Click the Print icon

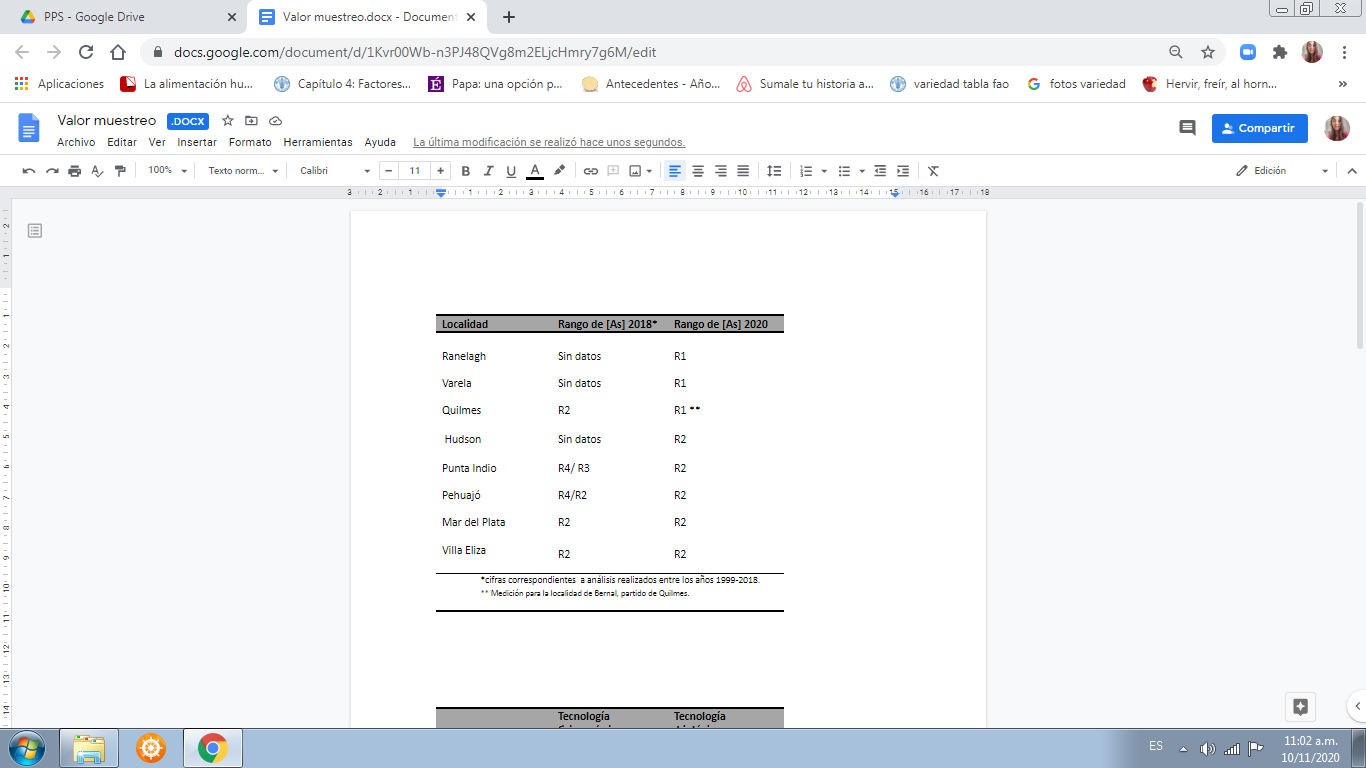click(75, 171)
